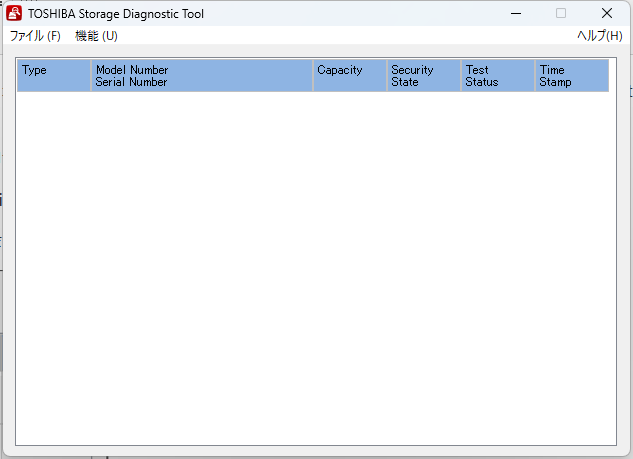Viewport: 633px width, 459px height.
Task: Minimize the Storage Diagnostic Tool window
Action: 515,14
